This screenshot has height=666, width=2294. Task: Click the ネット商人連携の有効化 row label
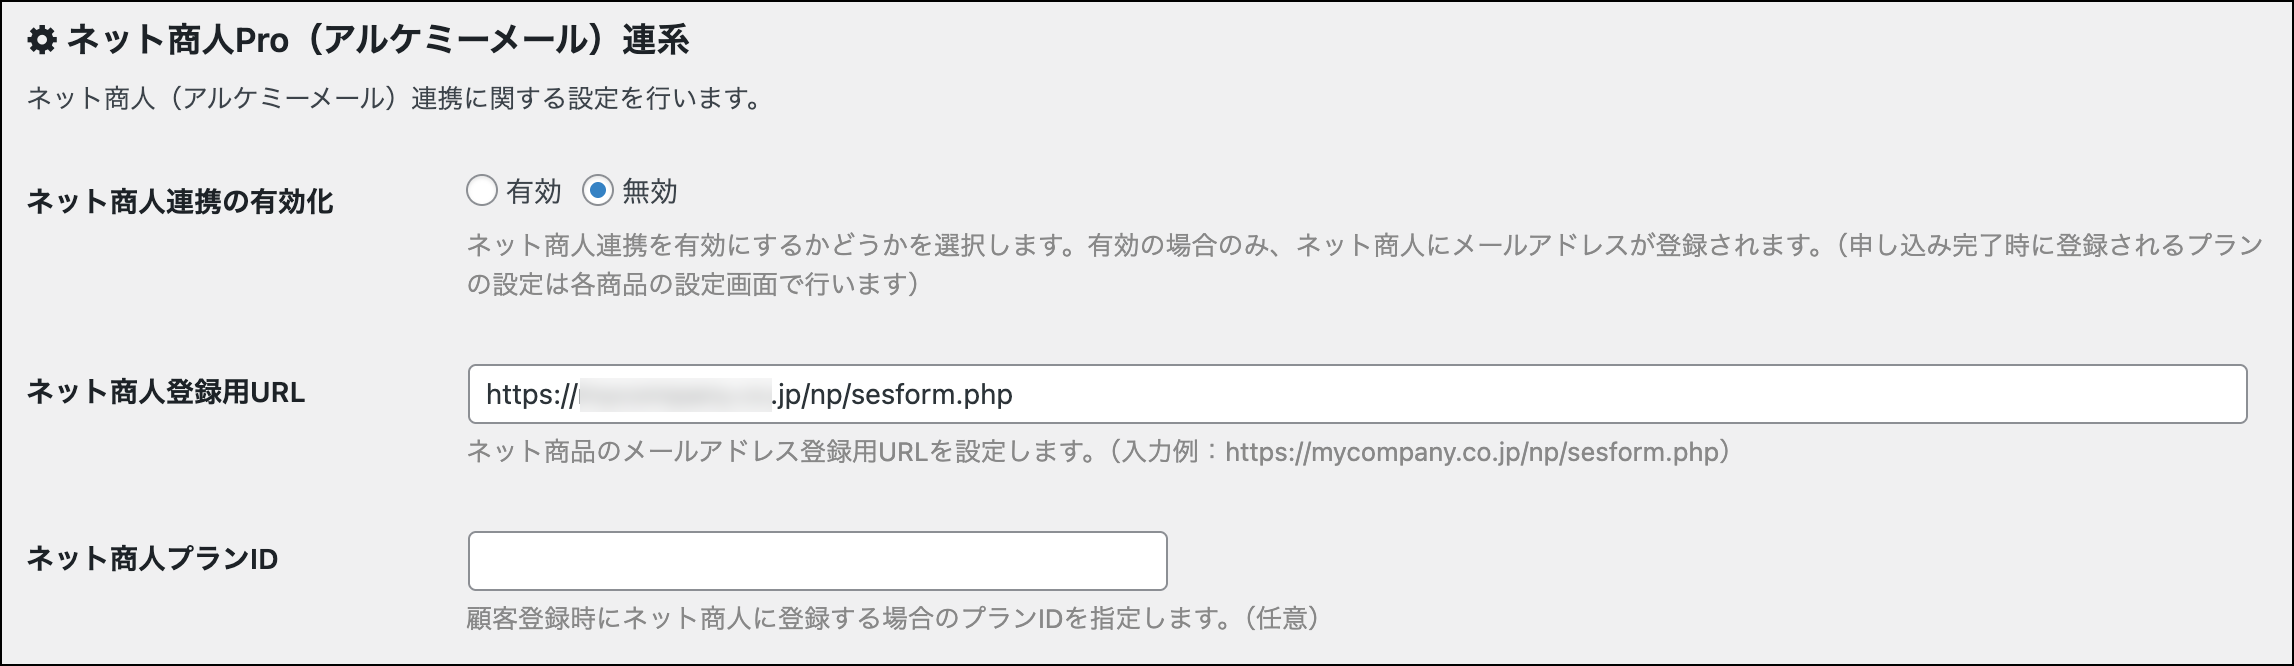tap(180, 202)
